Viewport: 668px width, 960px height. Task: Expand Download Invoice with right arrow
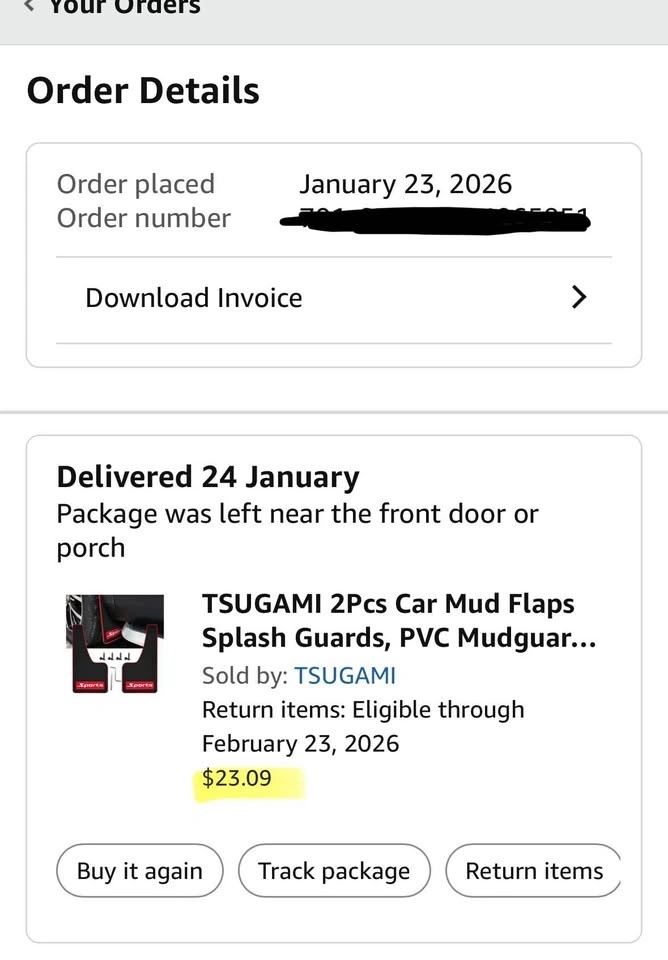(578, 298)
